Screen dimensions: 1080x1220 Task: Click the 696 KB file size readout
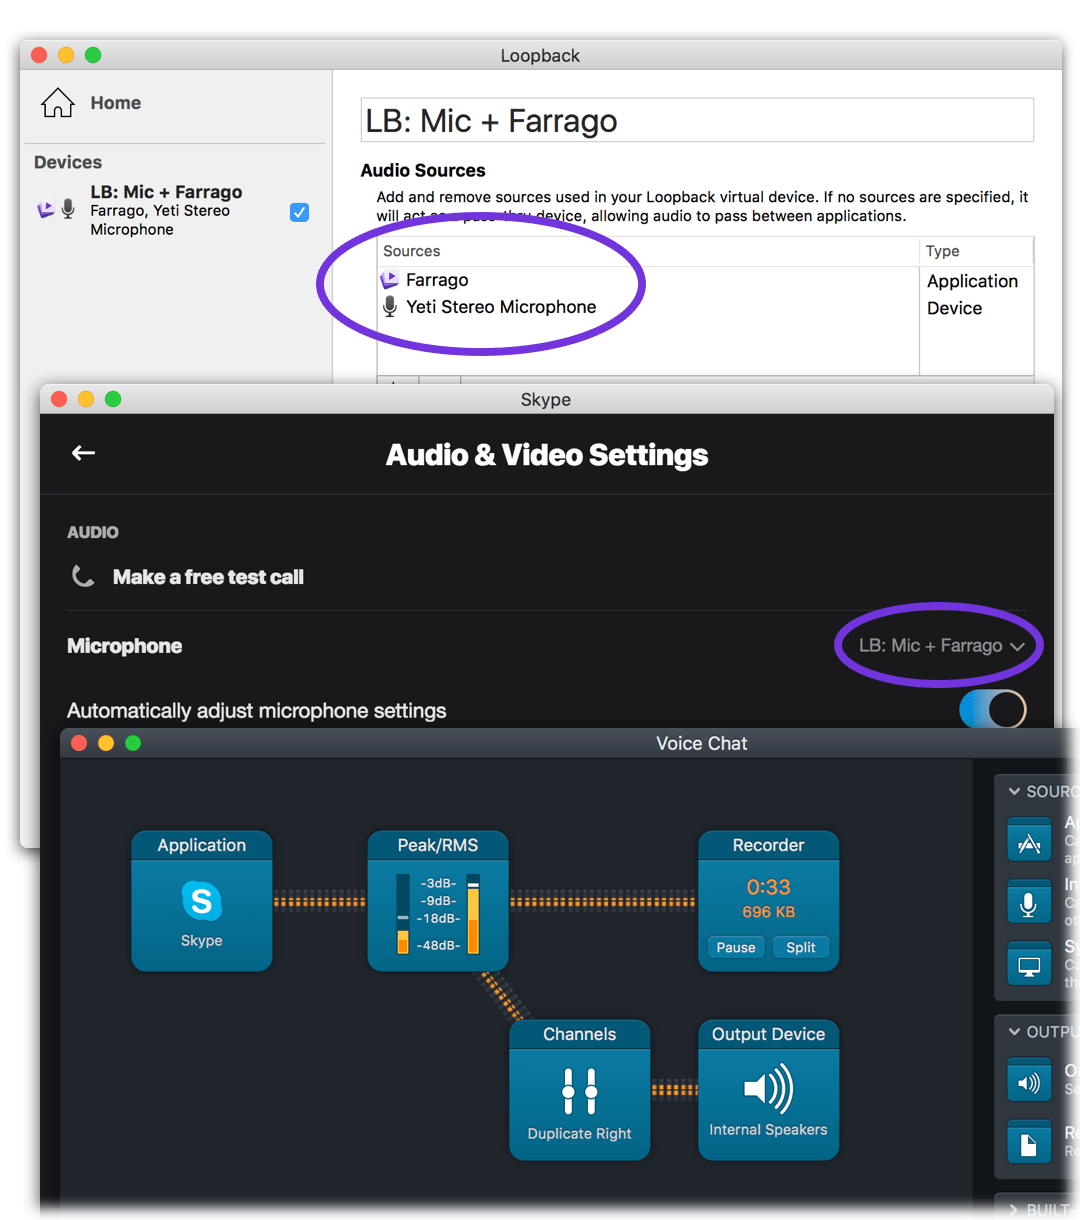click(768, 912)
